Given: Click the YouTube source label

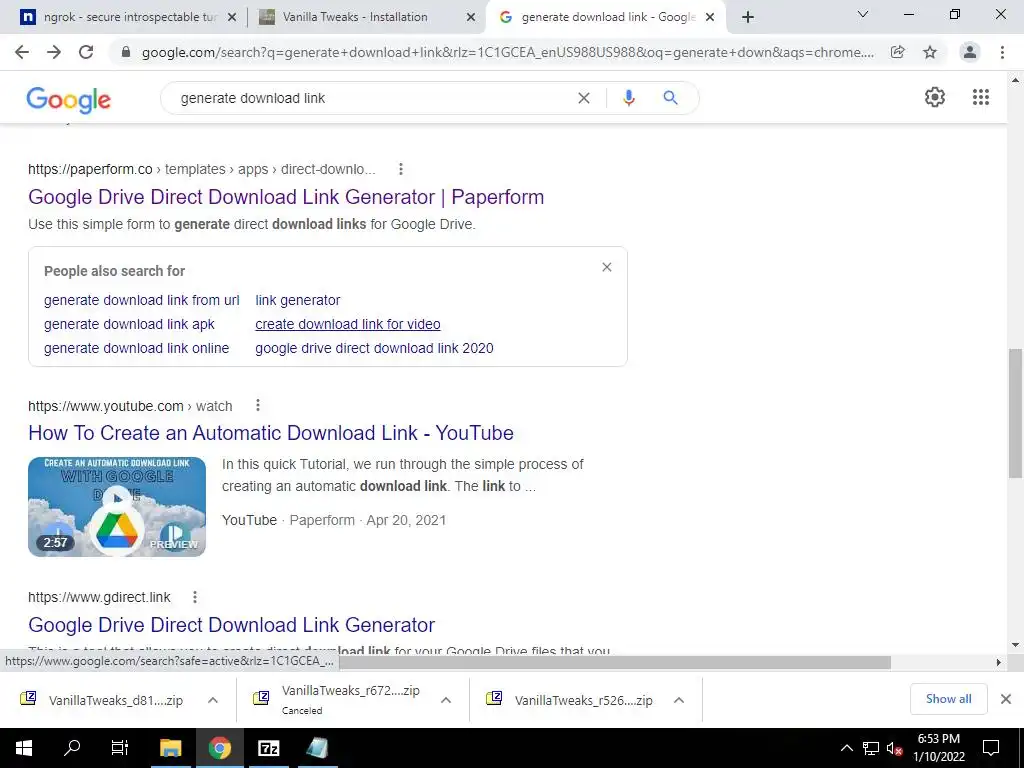Looking at the screenshot, I should 249,520.
